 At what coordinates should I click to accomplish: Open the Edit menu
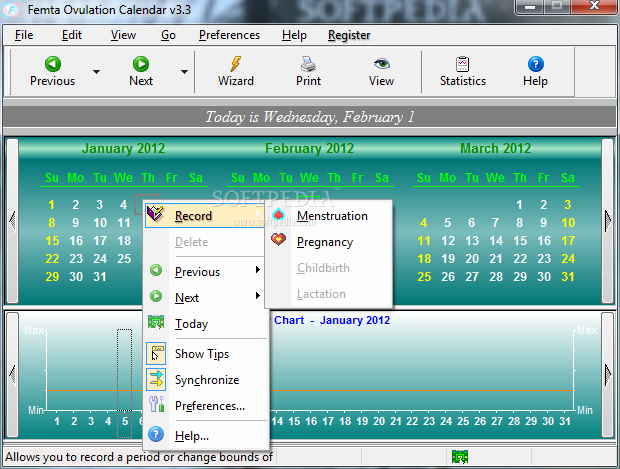(72, 35)
